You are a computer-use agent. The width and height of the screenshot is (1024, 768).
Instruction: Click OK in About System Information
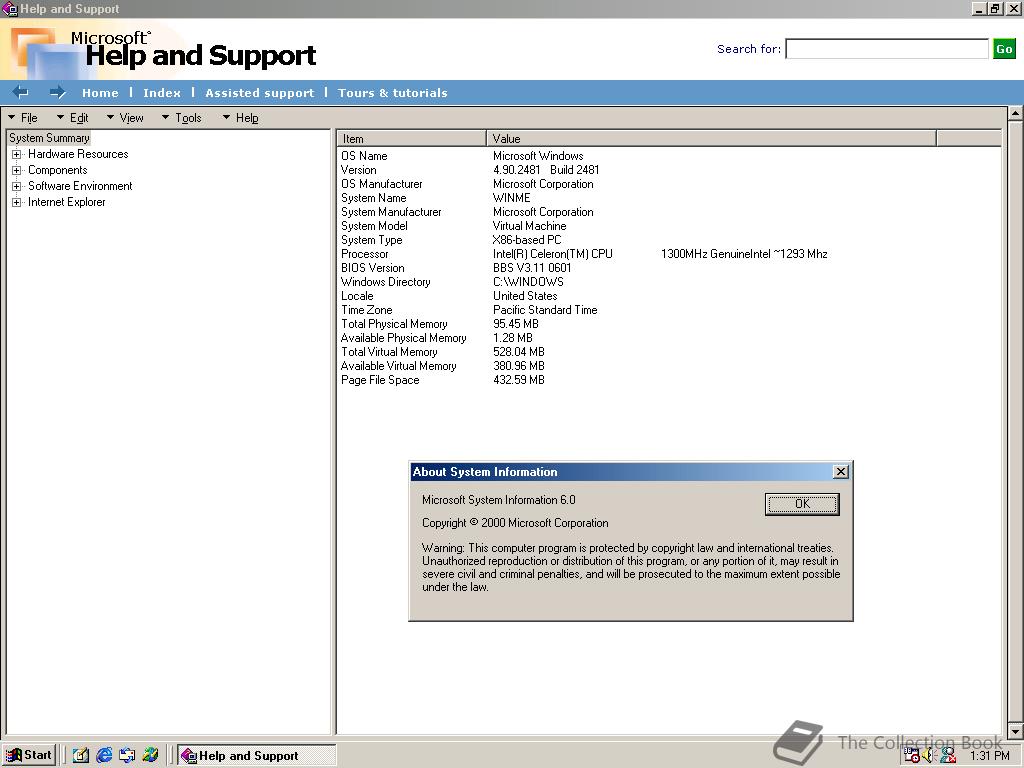coord(802,504)
